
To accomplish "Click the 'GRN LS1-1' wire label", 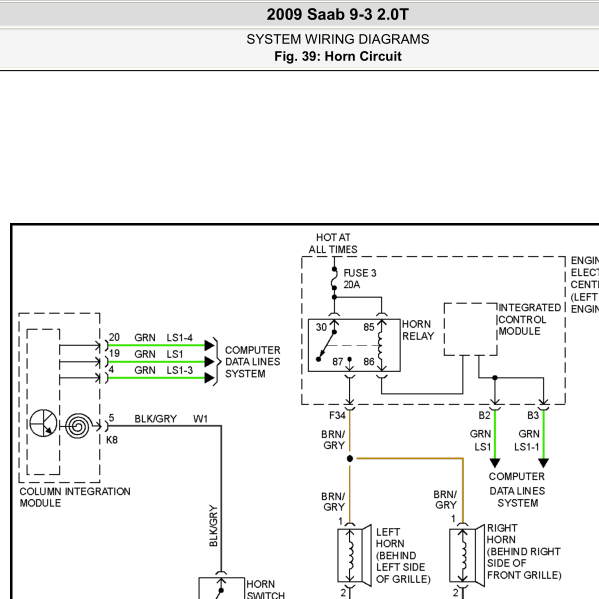I will [527, 440].
